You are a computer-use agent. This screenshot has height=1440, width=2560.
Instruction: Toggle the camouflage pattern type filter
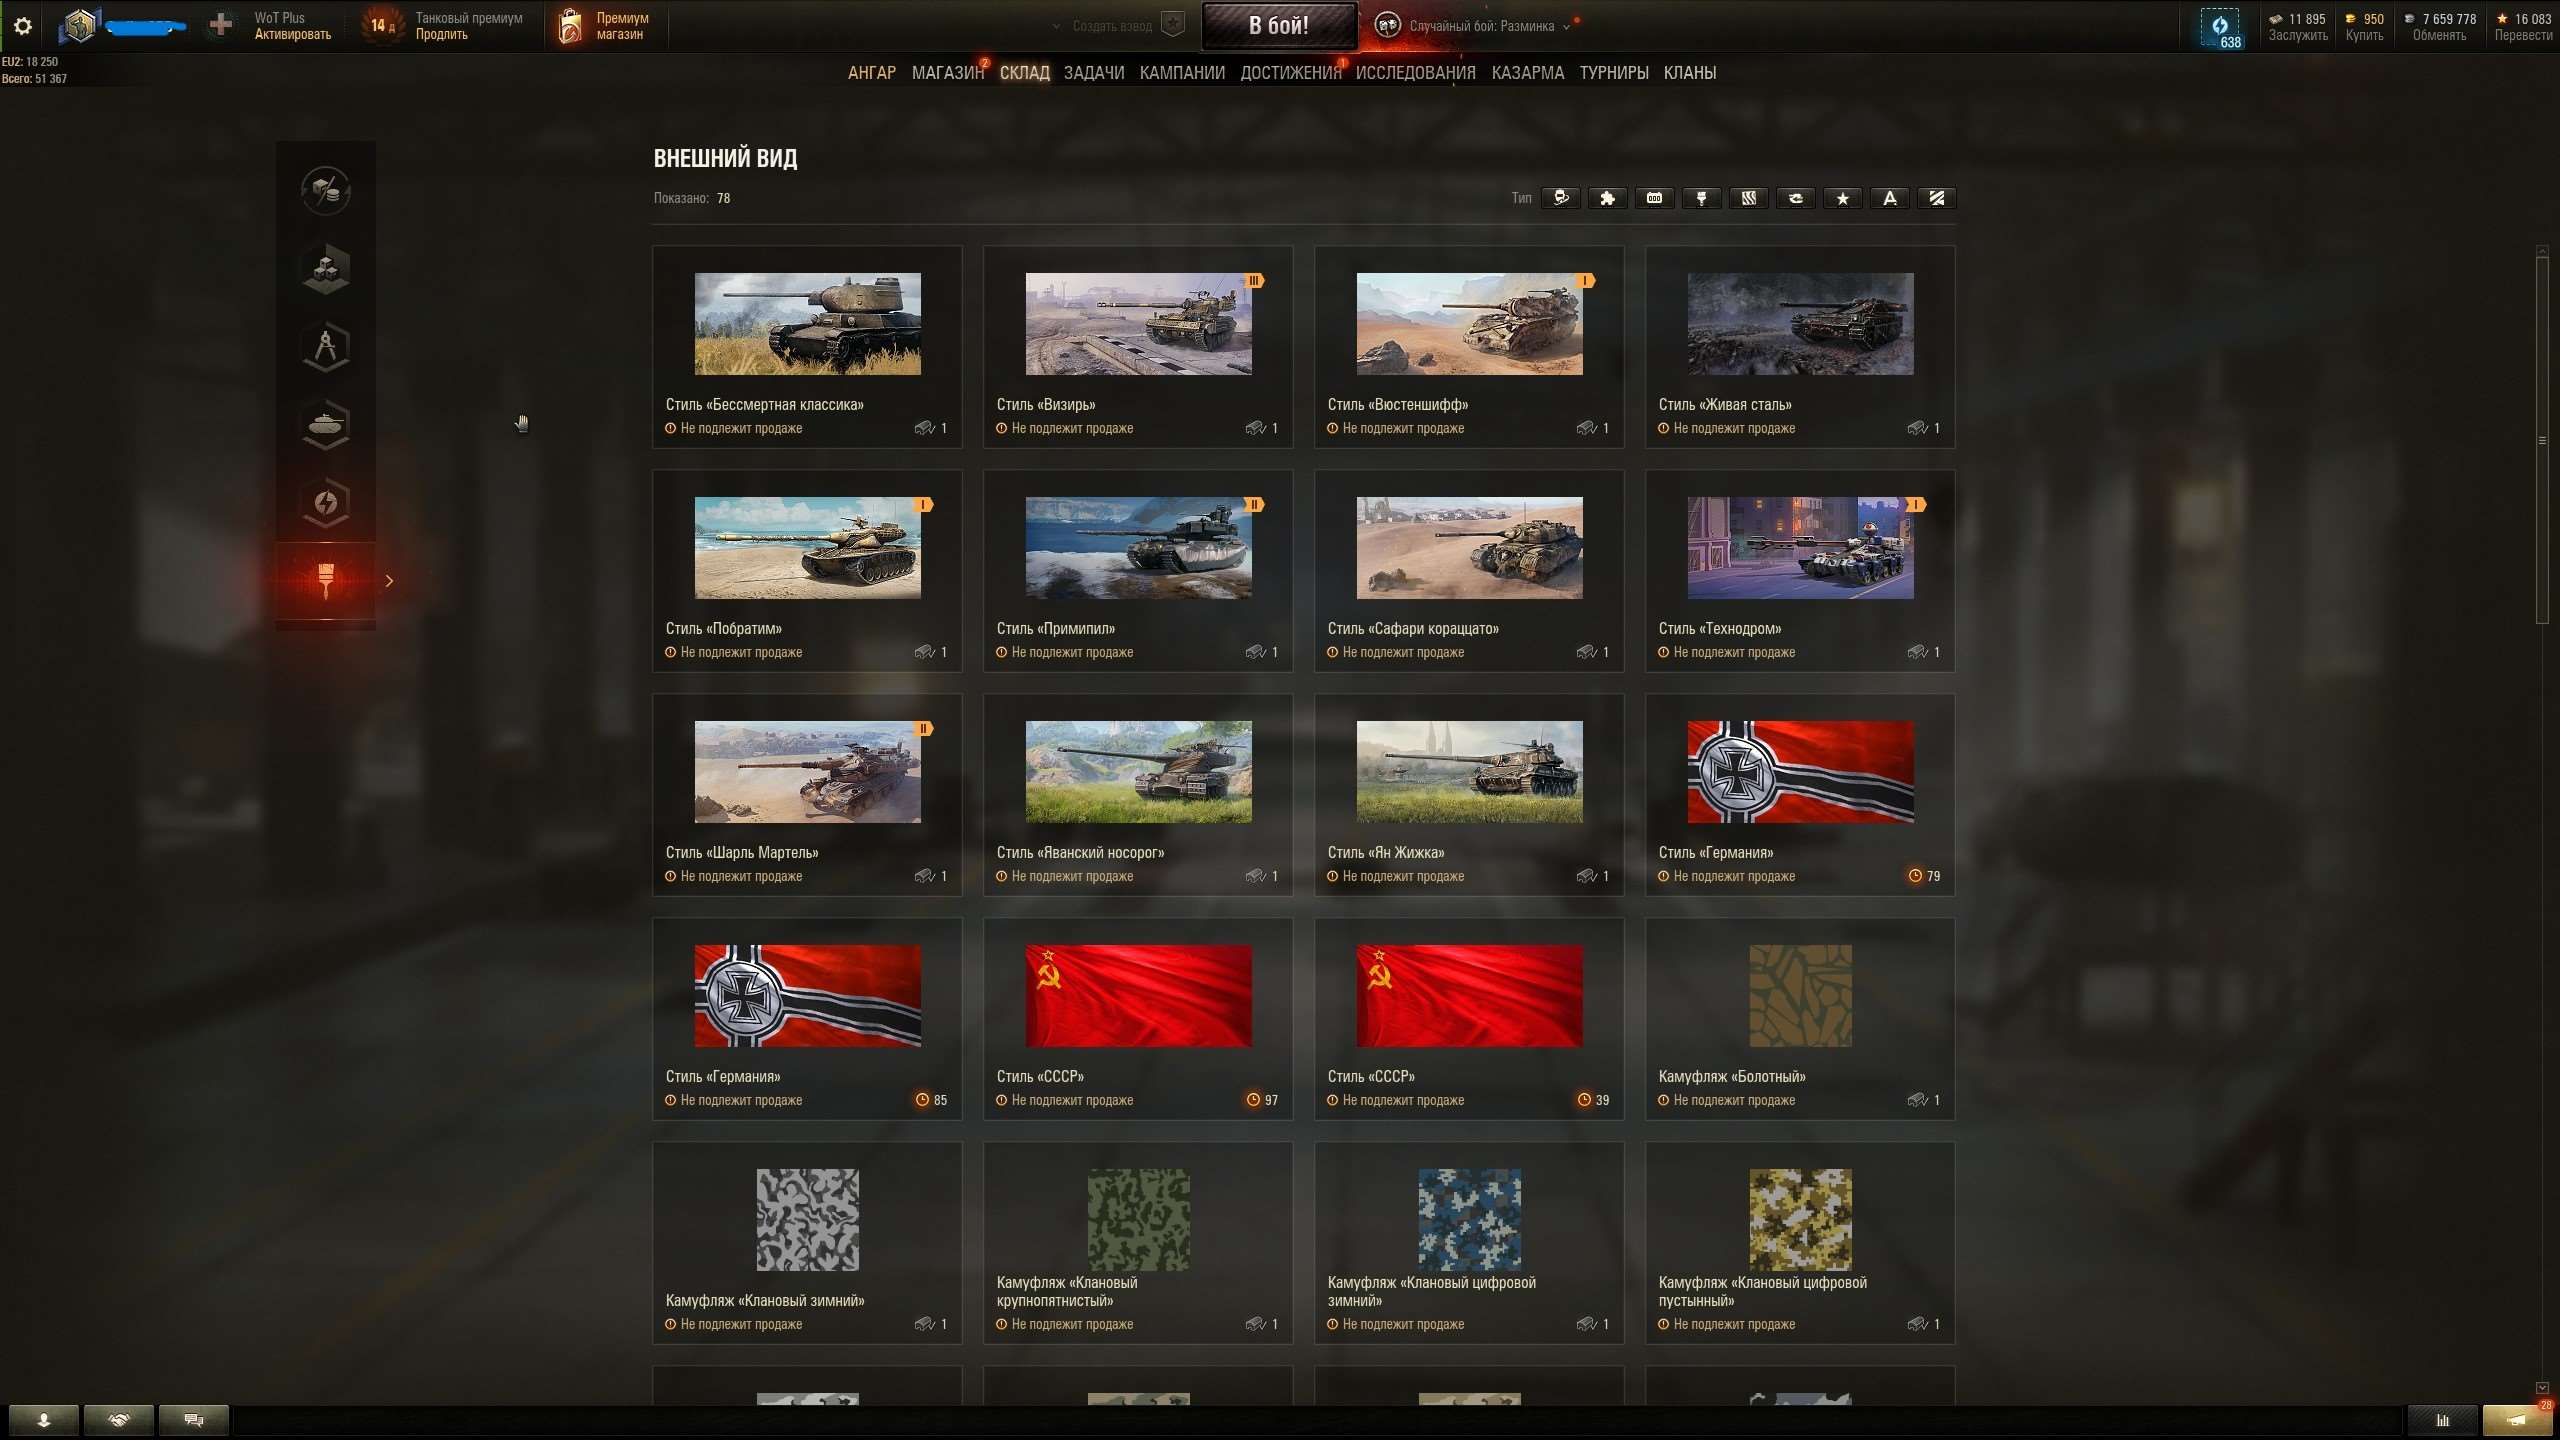pos(1748,198)
